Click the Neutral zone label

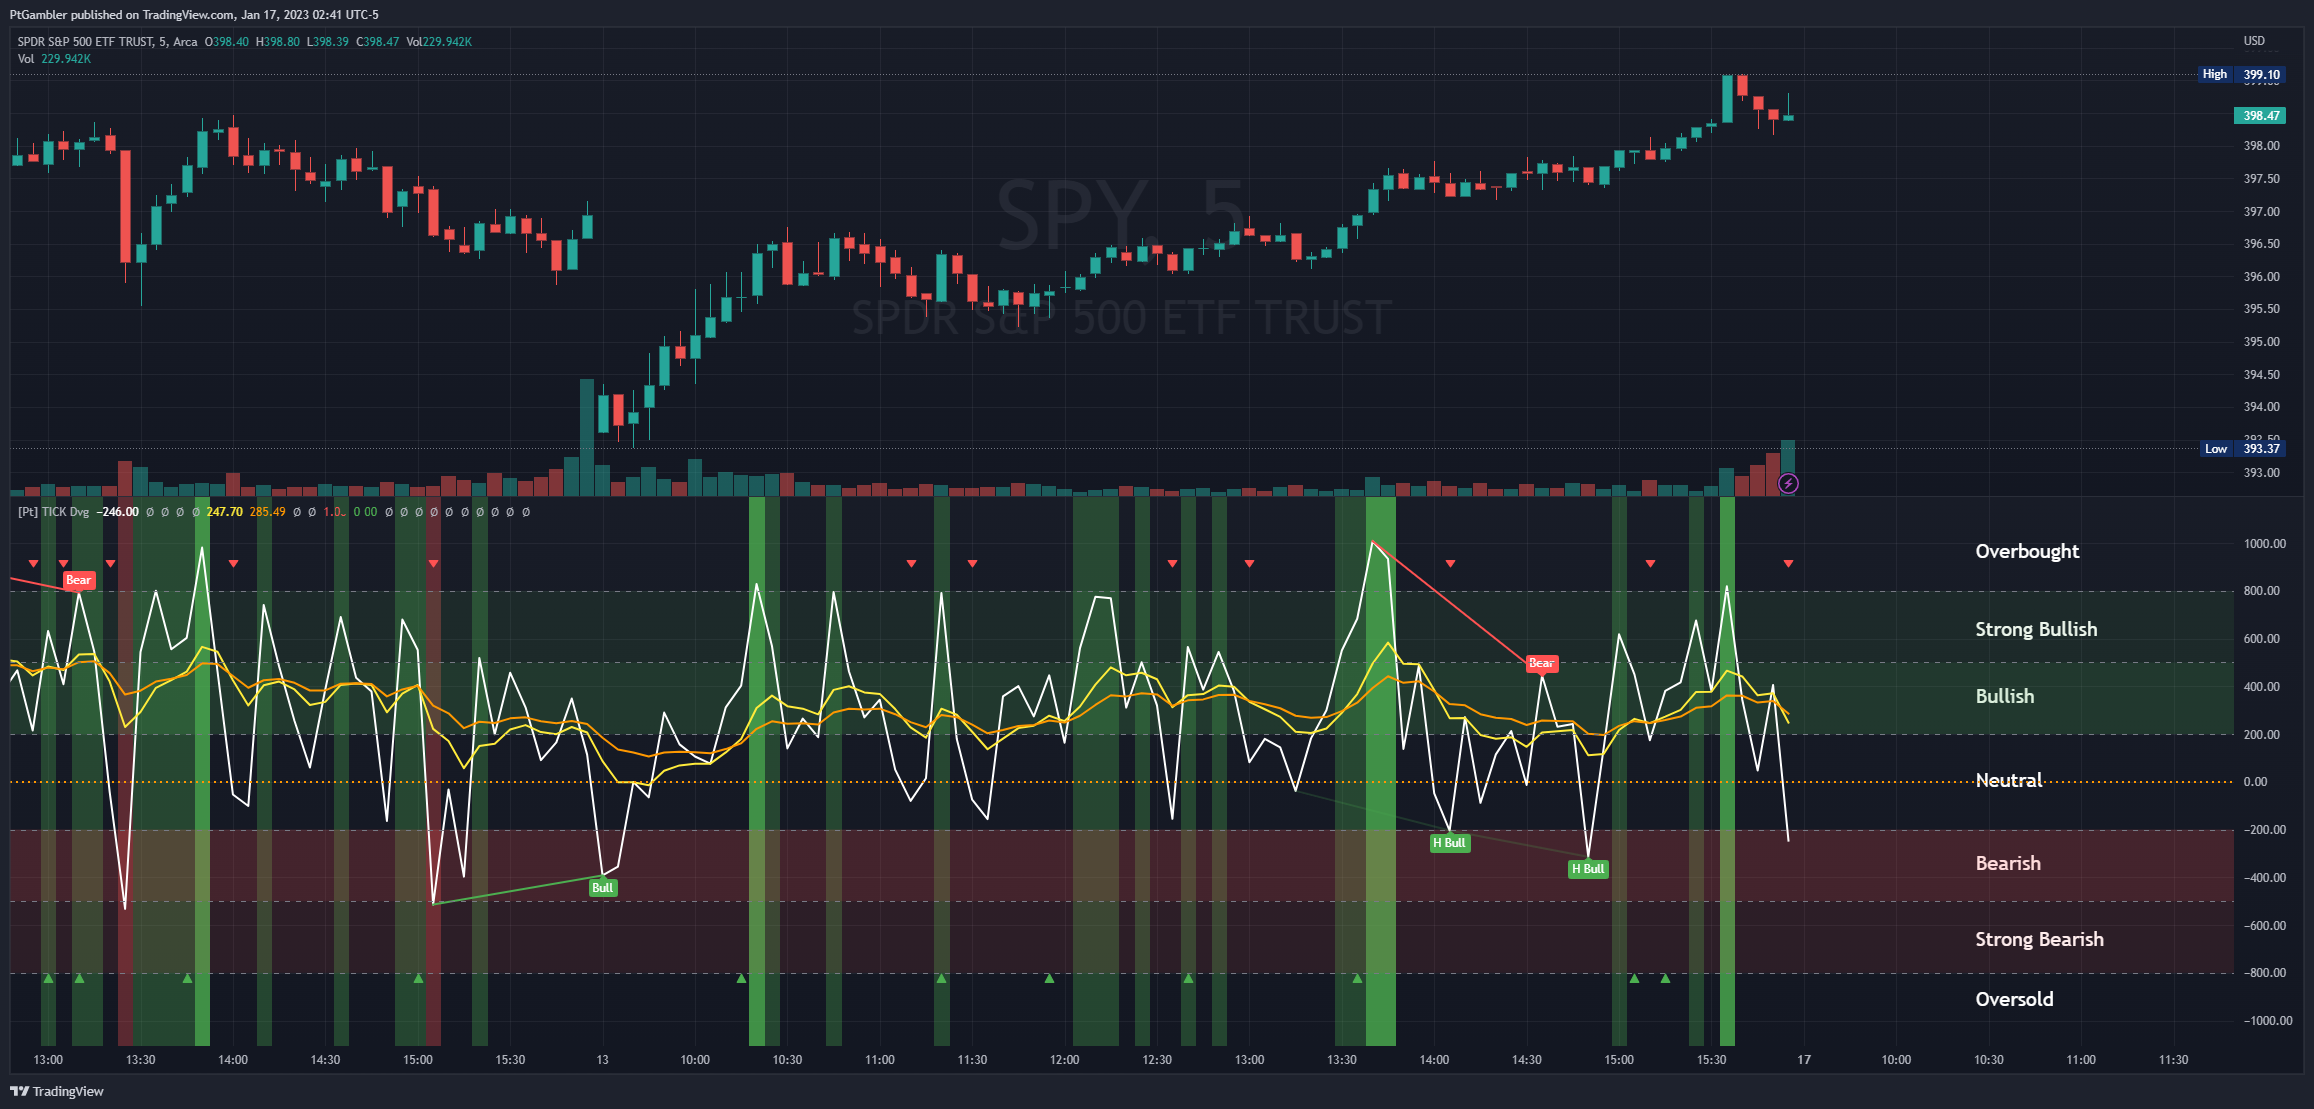2009,781
